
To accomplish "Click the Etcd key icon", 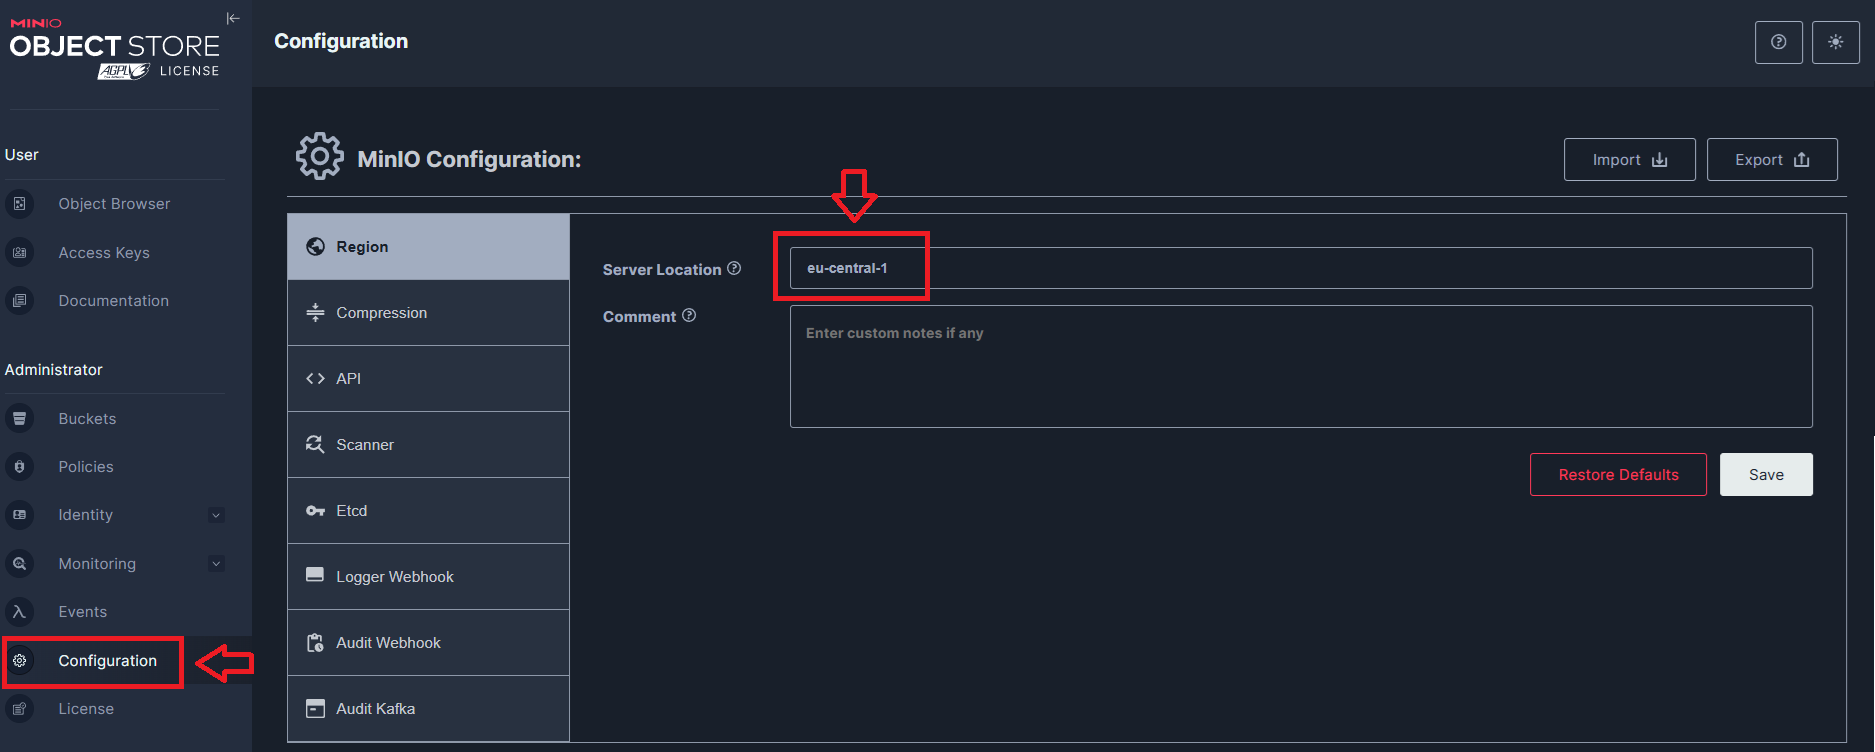I will (315, 511).
